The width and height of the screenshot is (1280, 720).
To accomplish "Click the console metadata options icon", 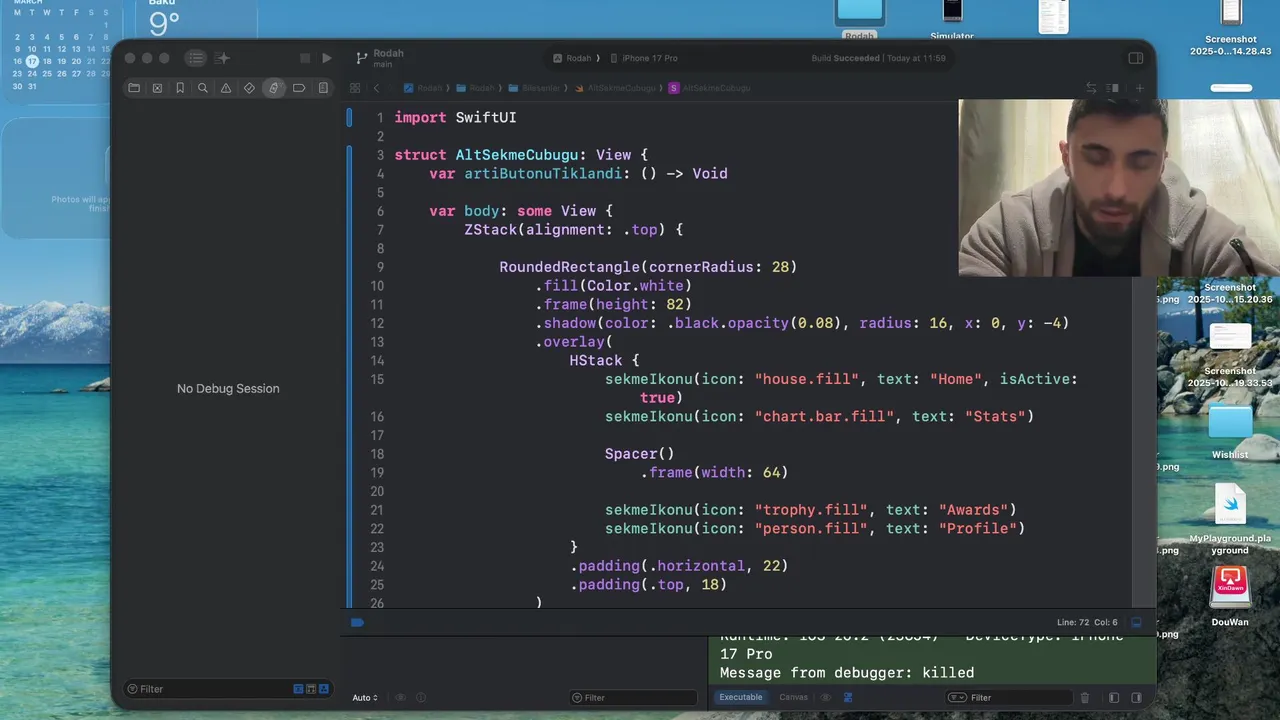I will [847, 698].
